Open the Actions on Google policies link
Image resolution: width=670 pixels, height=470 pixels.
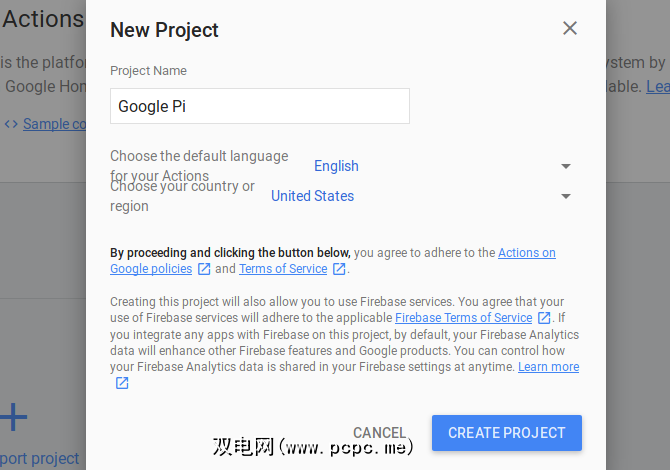click(526, 253)
